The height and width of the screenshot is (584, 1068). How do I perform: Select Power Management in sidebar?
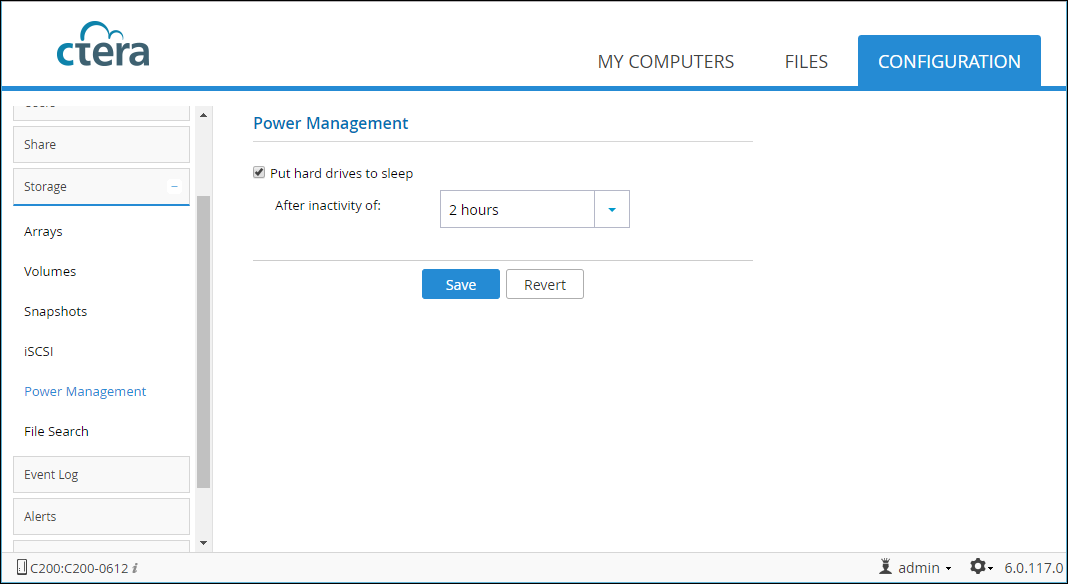pyautogui.click(x=85, y=391)
